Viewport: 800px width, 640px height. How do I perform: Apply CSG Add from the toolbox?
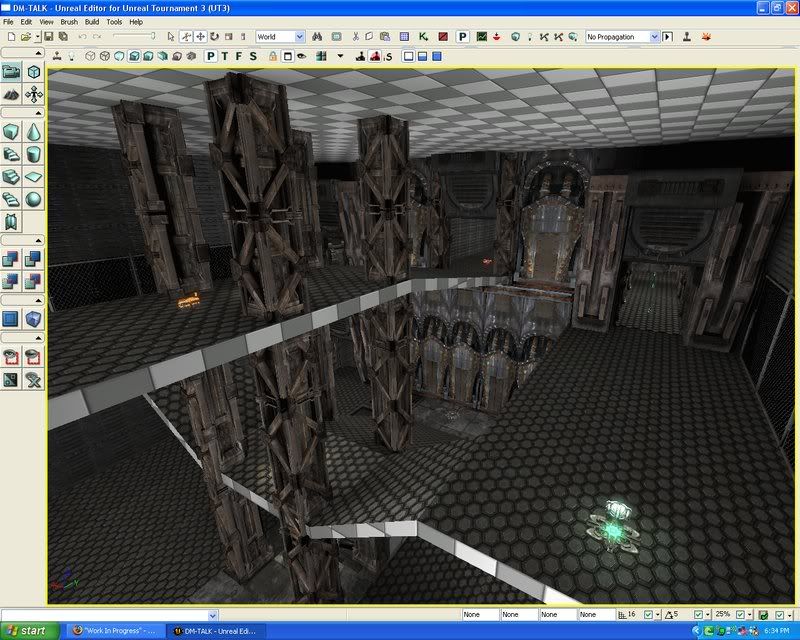11,259
